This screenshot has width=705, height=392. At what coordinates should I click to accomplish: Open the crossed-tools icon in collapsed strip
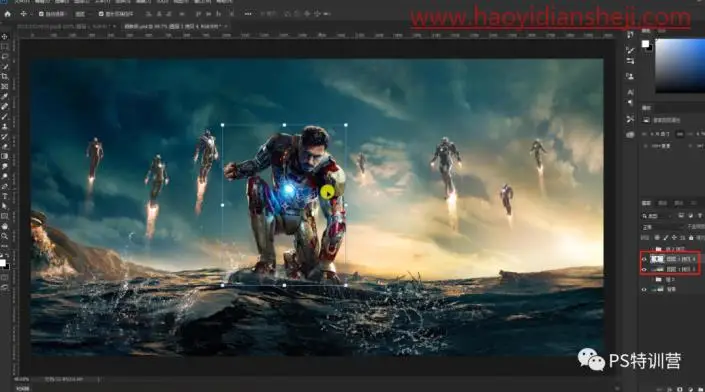point(630,119)
